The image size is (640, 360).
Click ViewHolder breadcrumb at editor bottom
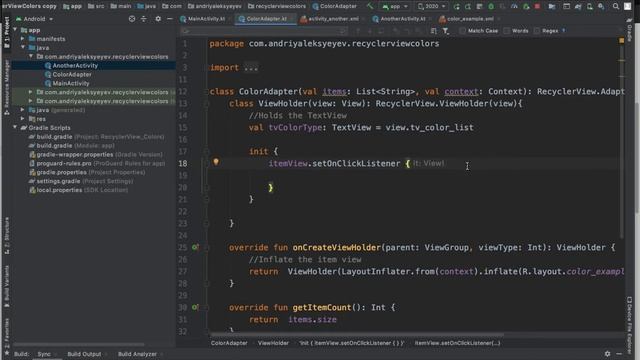tap(273, 343)
